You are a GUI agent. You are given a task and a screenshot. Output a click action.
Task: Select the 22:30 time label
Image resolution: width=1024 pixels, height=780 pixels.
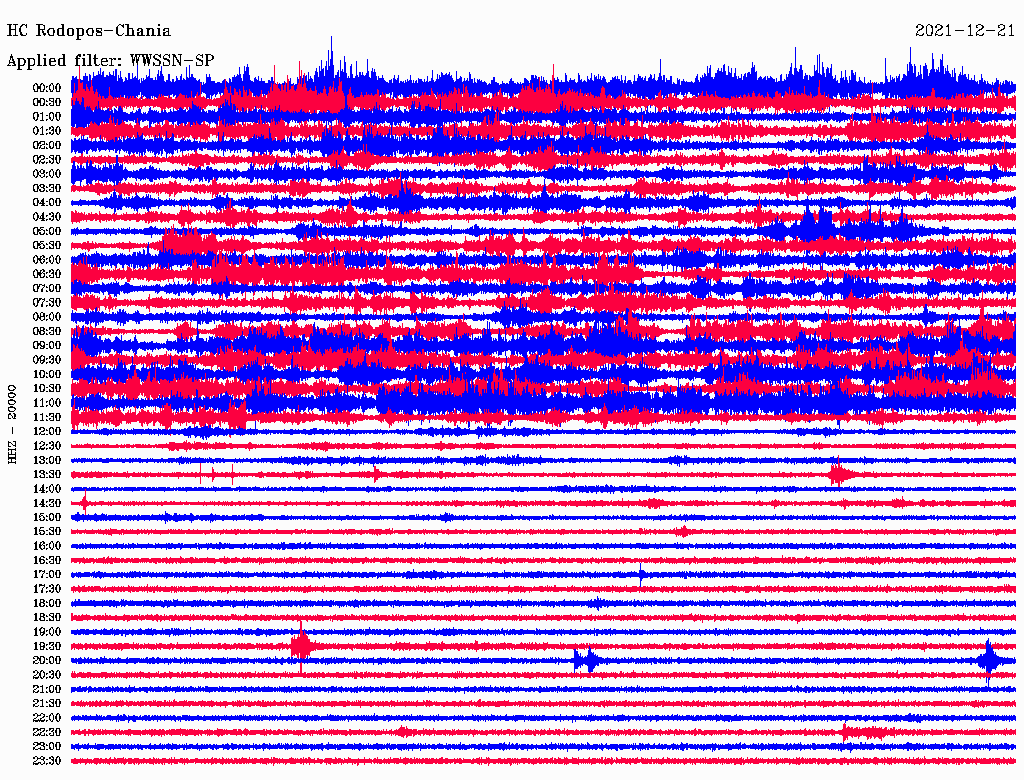(x=47, y=732)
